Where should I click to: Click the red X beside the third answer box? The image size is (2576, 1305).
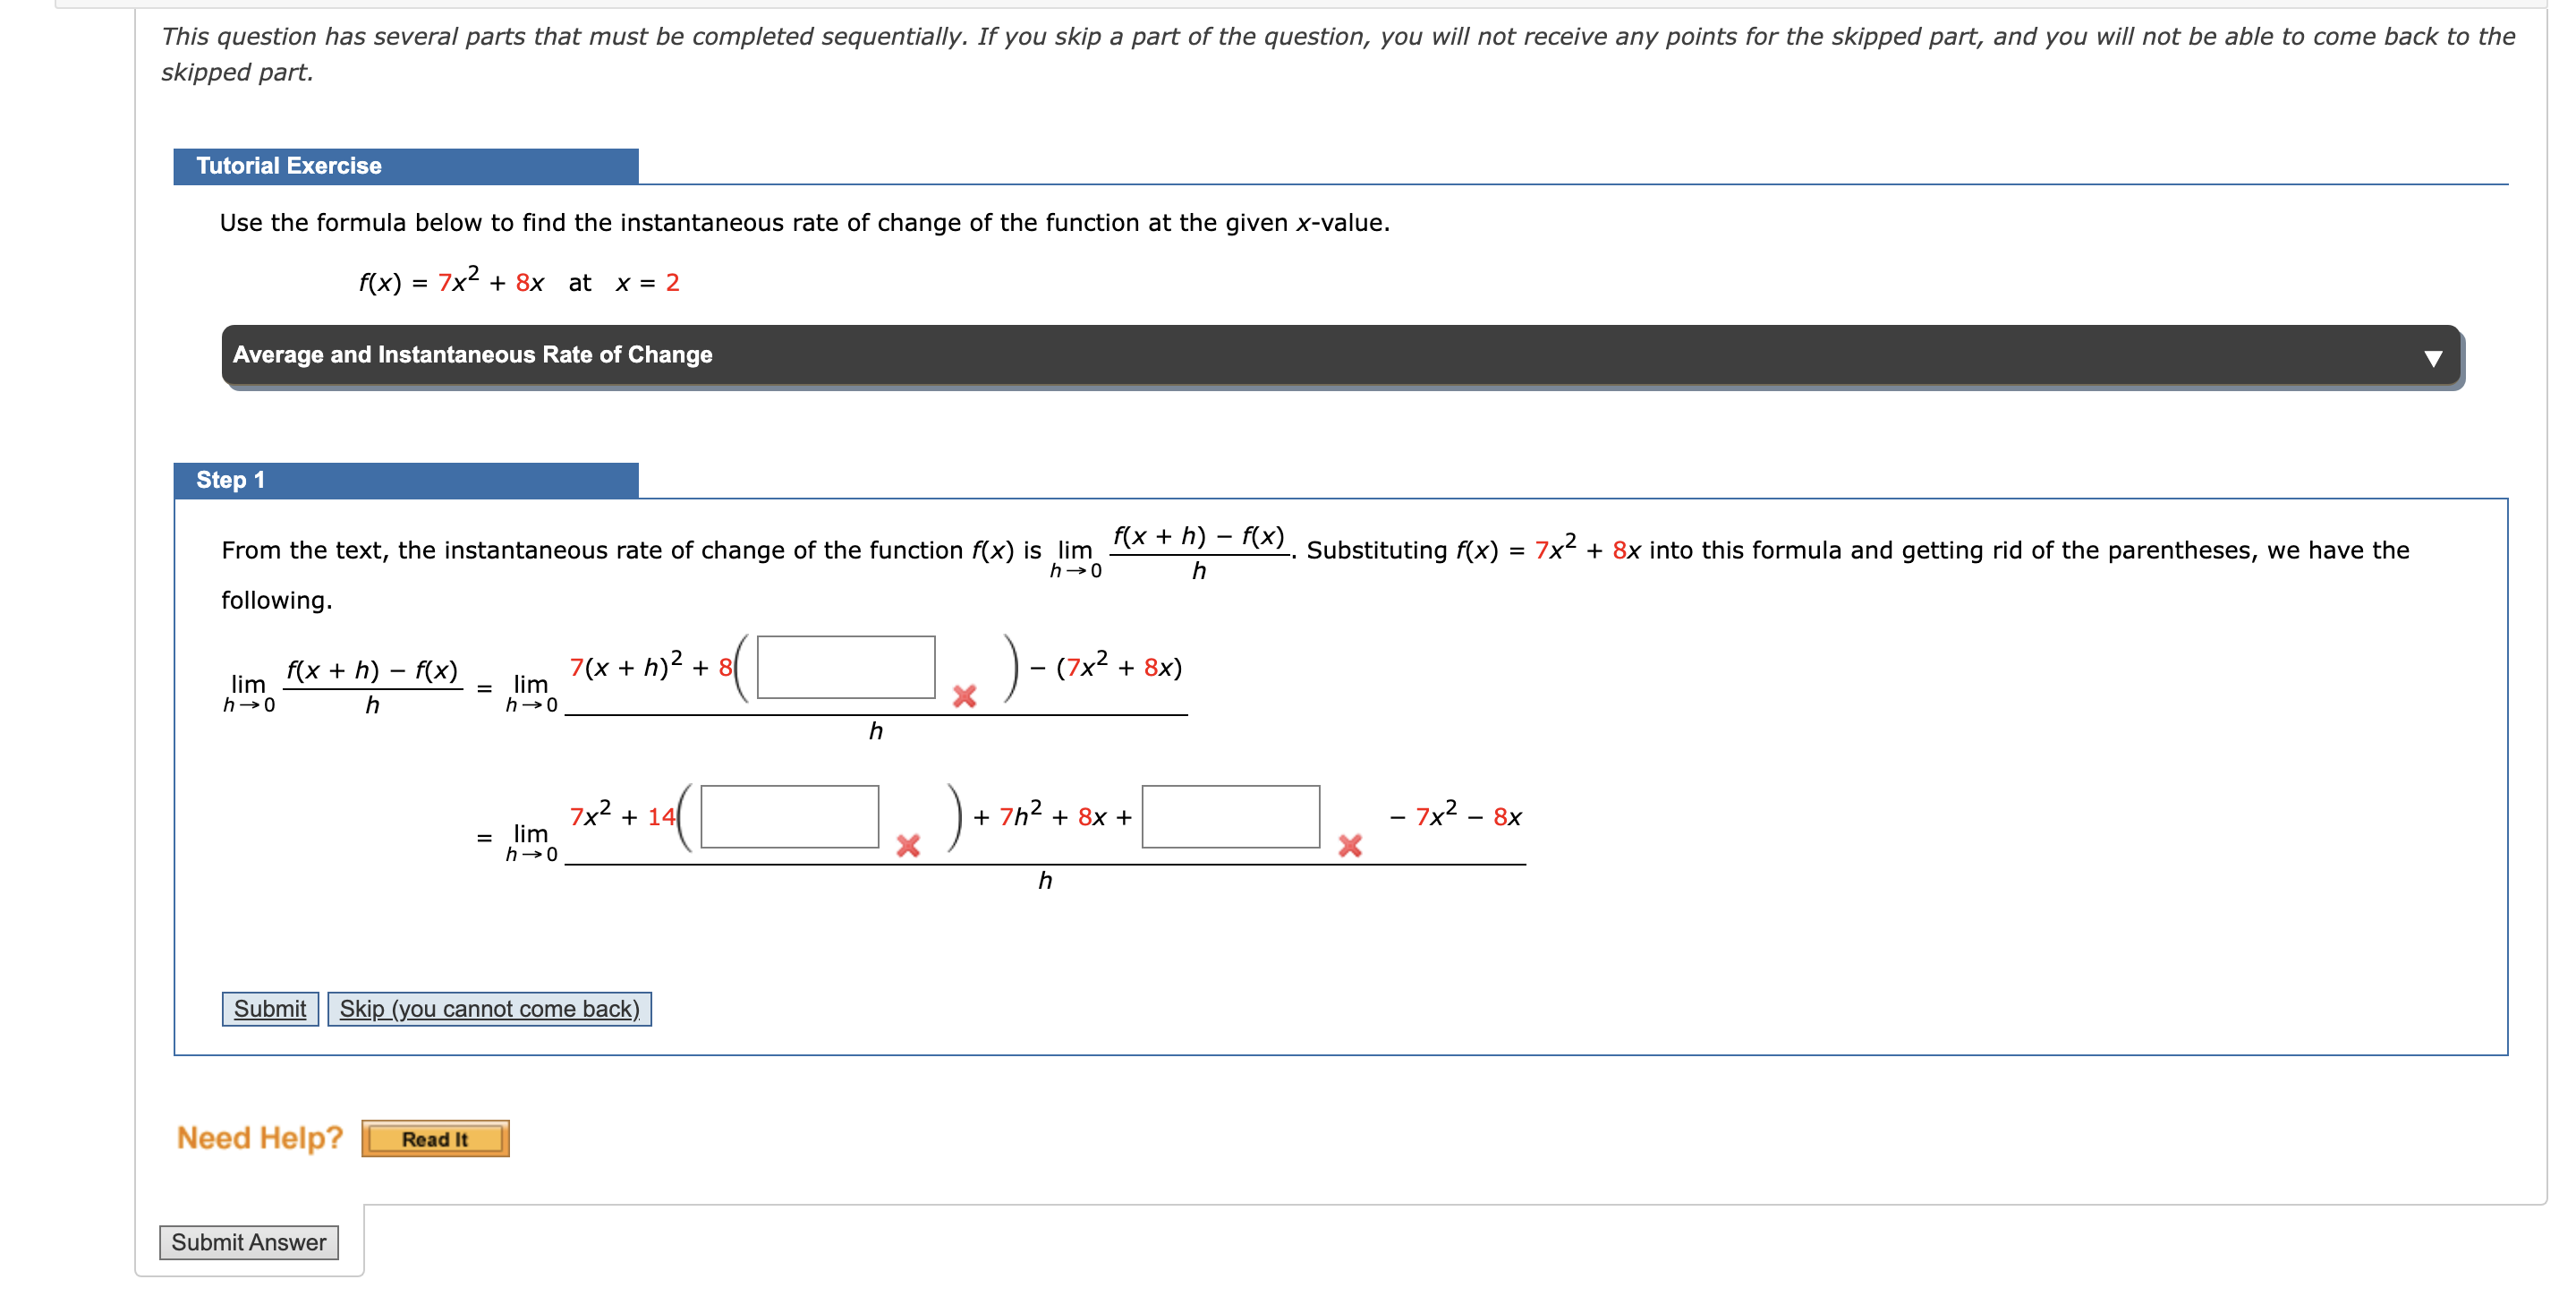1349,846
